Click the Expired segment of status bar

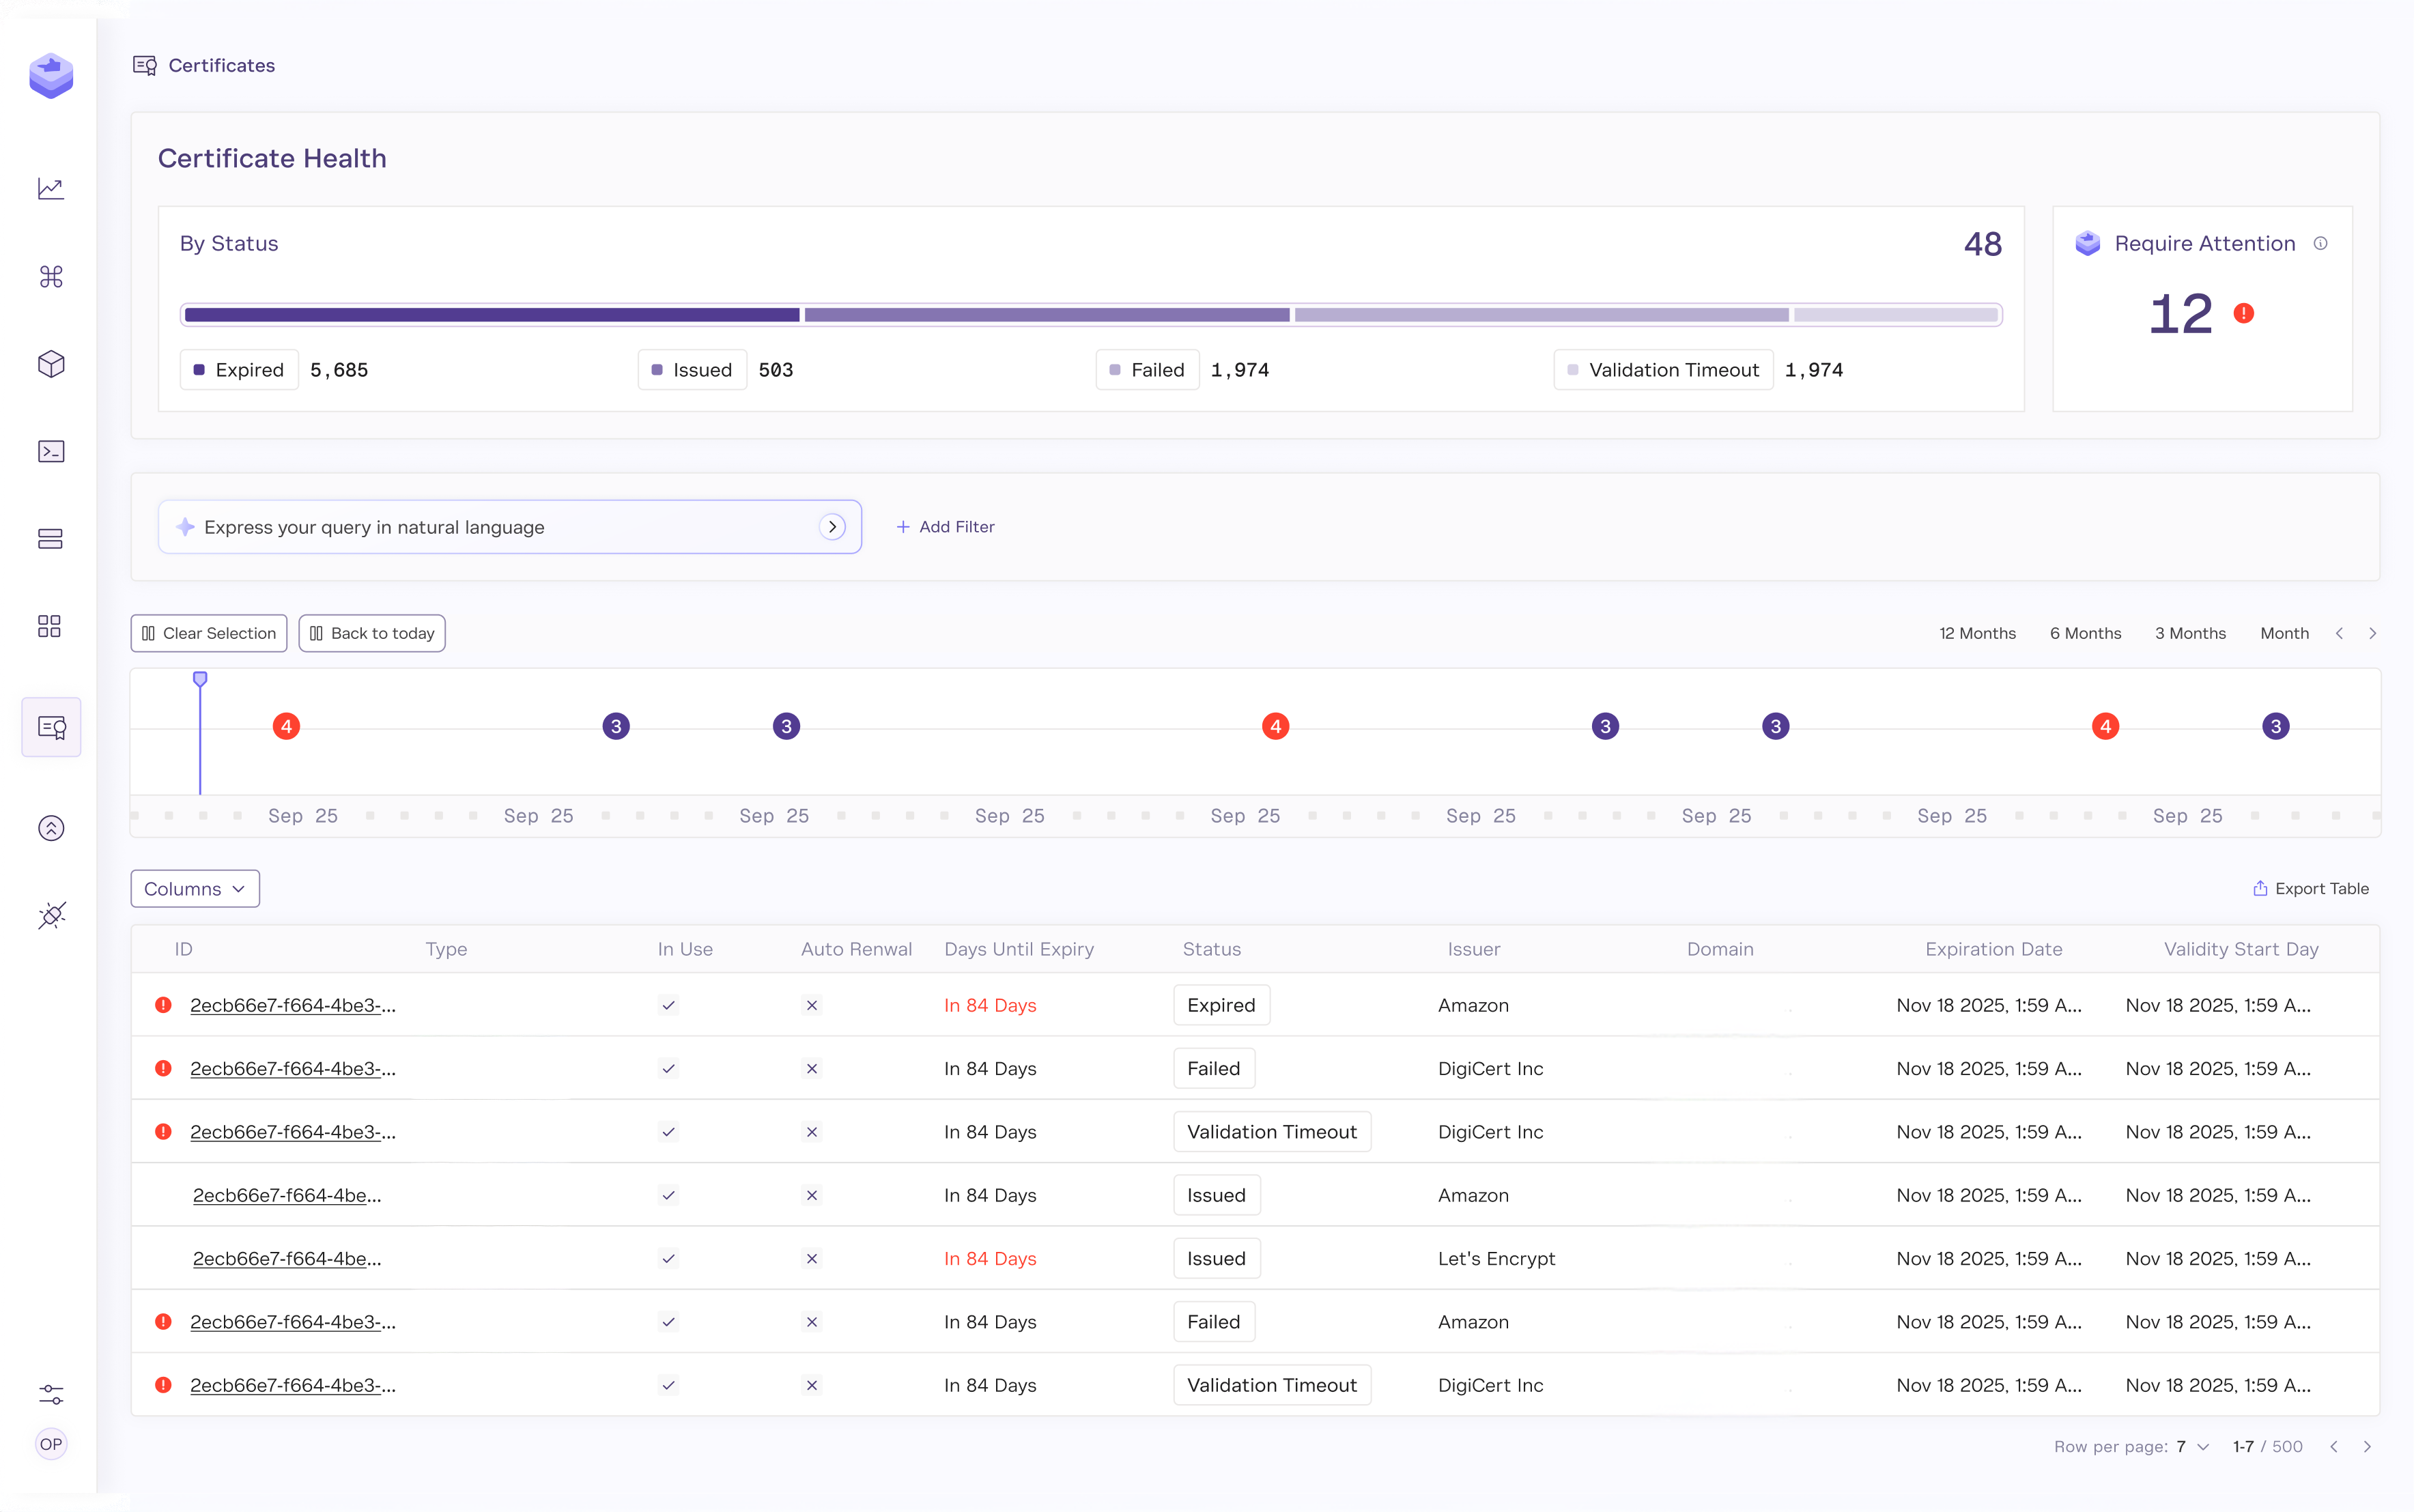[x=491, y=315]
